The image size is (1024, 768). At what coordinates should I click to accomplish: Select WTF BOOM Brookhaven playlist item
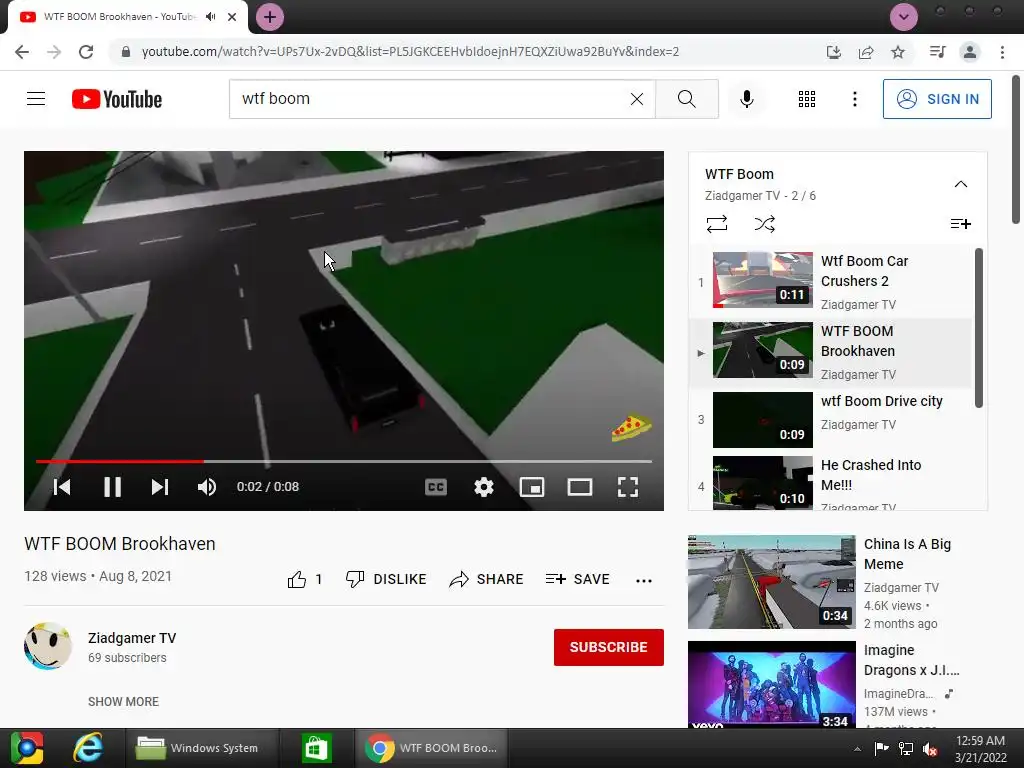(830, 351)
